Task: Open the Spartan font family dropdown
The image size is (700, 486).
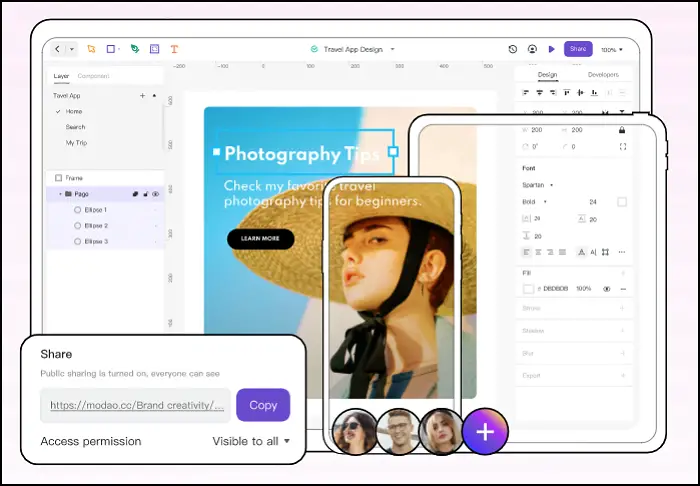Action: [538, 185]
